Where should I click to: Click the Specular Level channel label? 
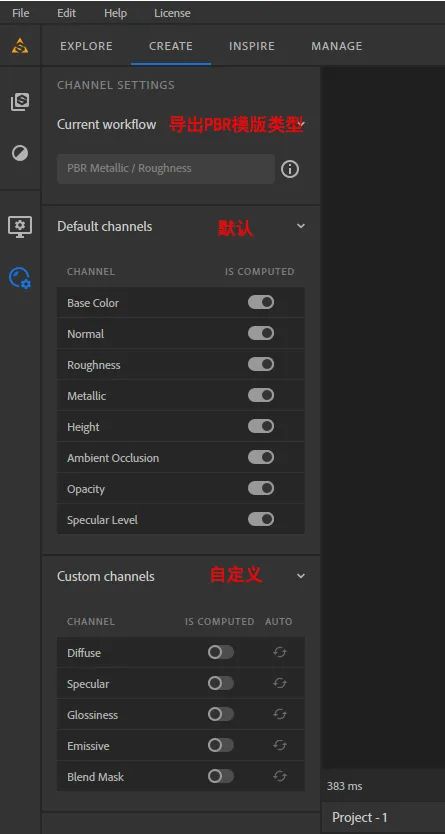pos(103,520)
